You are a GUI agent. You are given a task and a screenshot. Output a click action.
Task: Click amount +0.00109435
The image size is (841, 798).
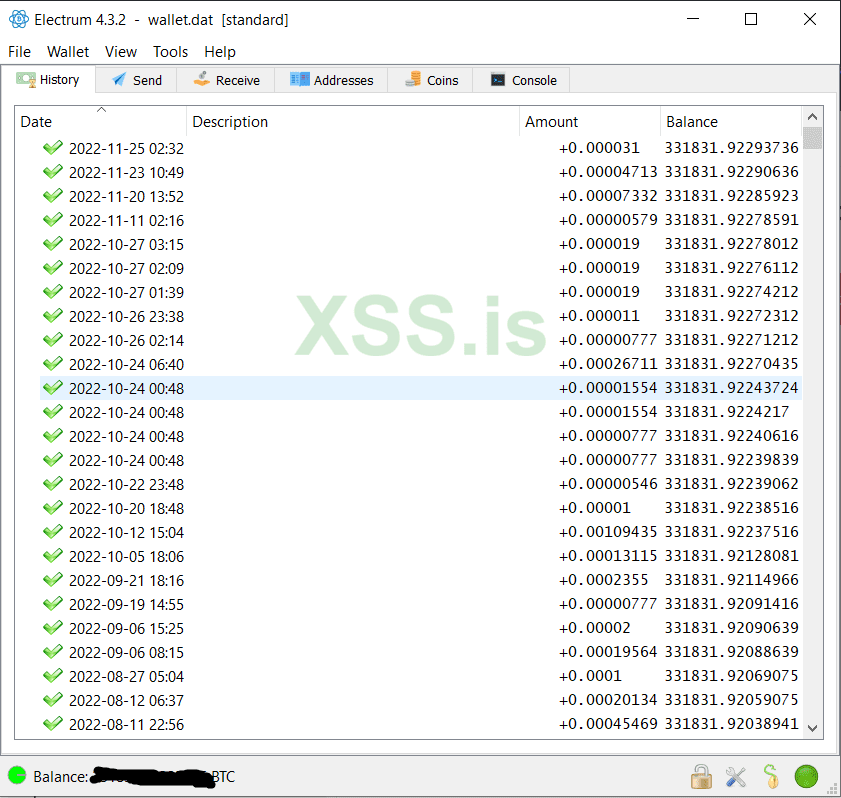(608, 532)
